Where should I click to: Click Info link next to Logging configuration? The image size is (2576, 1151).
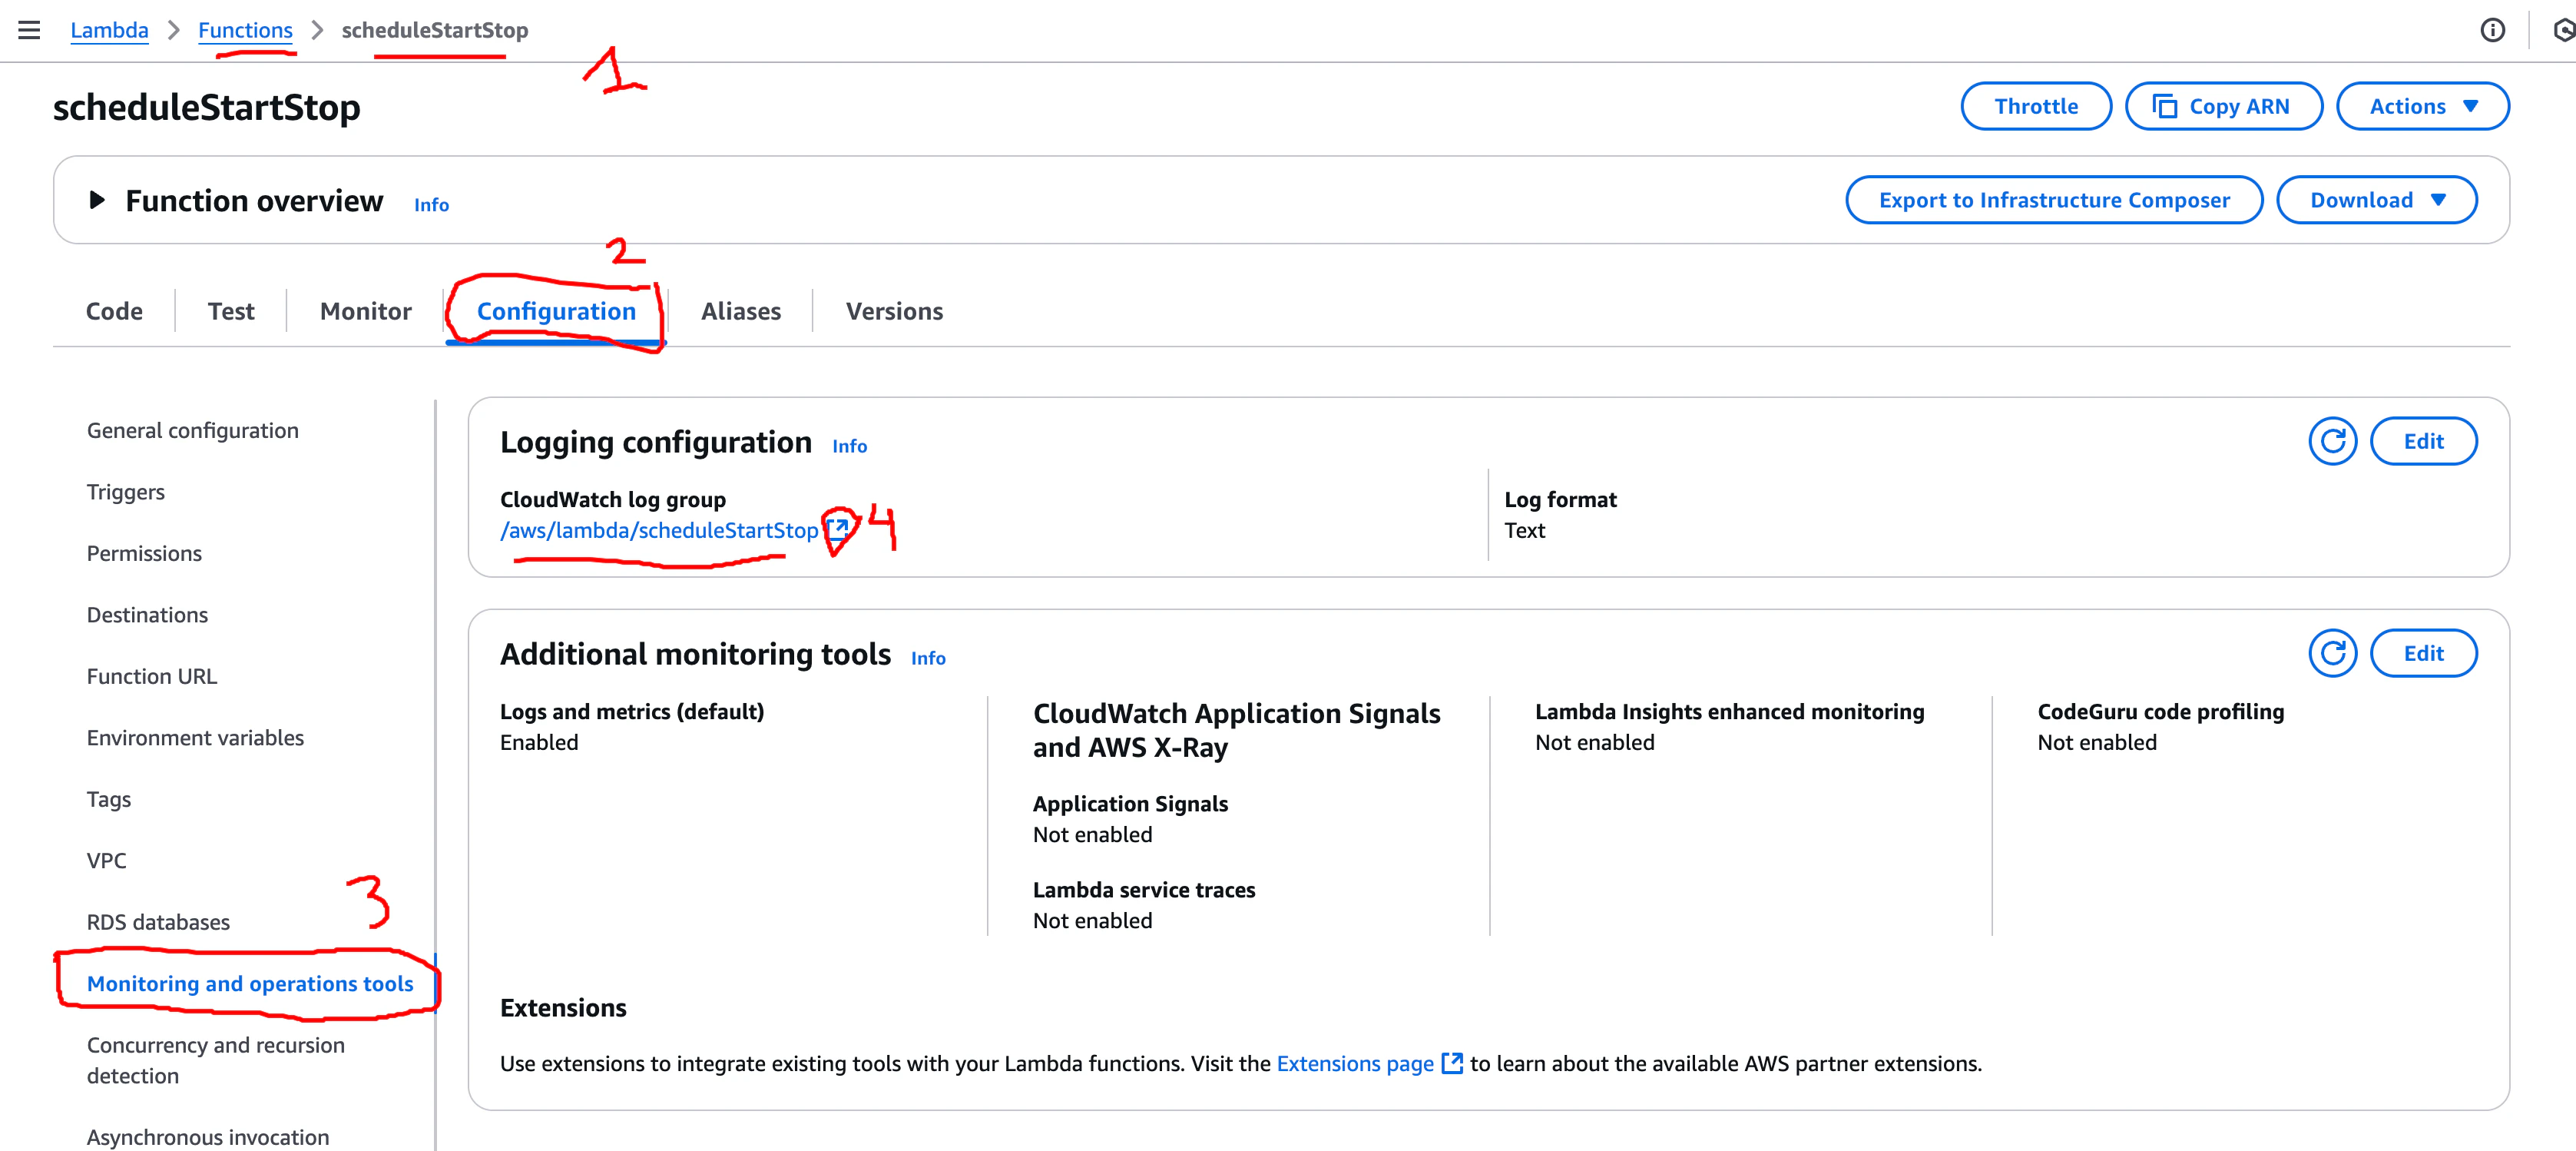[x=849, y=446]
